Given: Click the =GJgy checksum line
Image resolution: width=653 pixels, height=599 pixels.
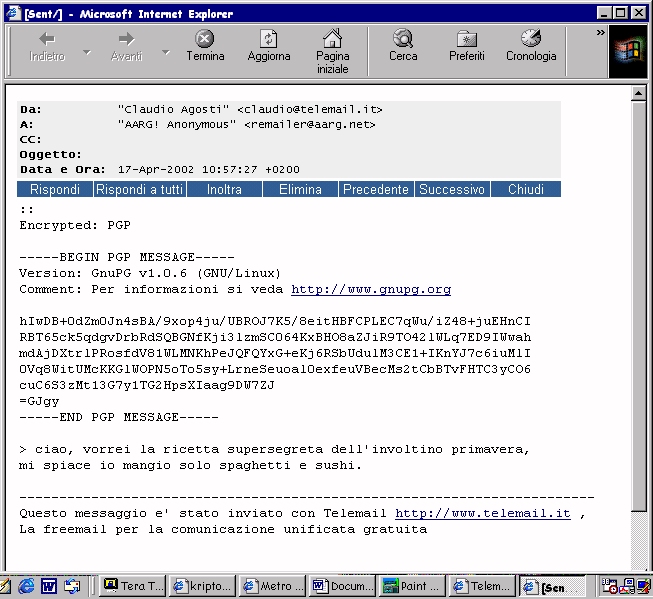Looking at the screenshot, I should [39, 401].
